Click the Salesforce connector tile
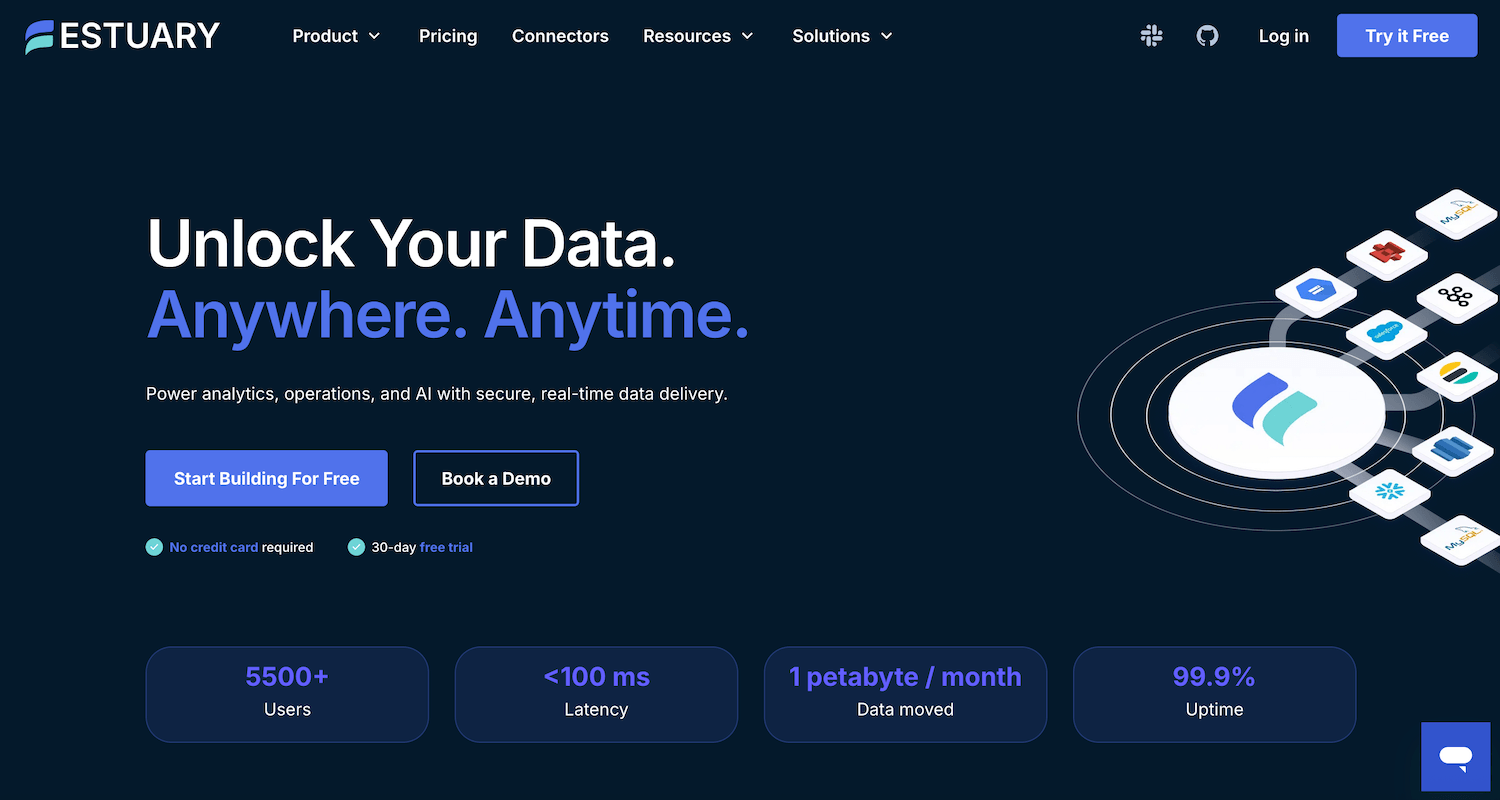 point(1385,333)
